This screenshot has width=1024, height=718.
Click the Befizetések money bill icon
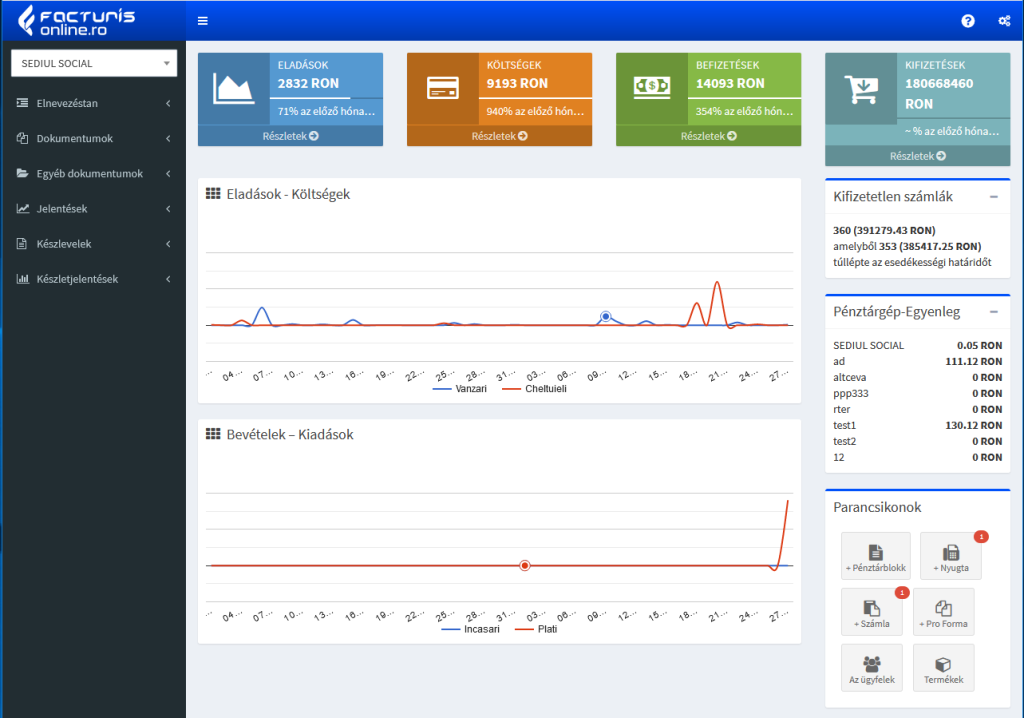pyautogui.click(x=652, y=86)
